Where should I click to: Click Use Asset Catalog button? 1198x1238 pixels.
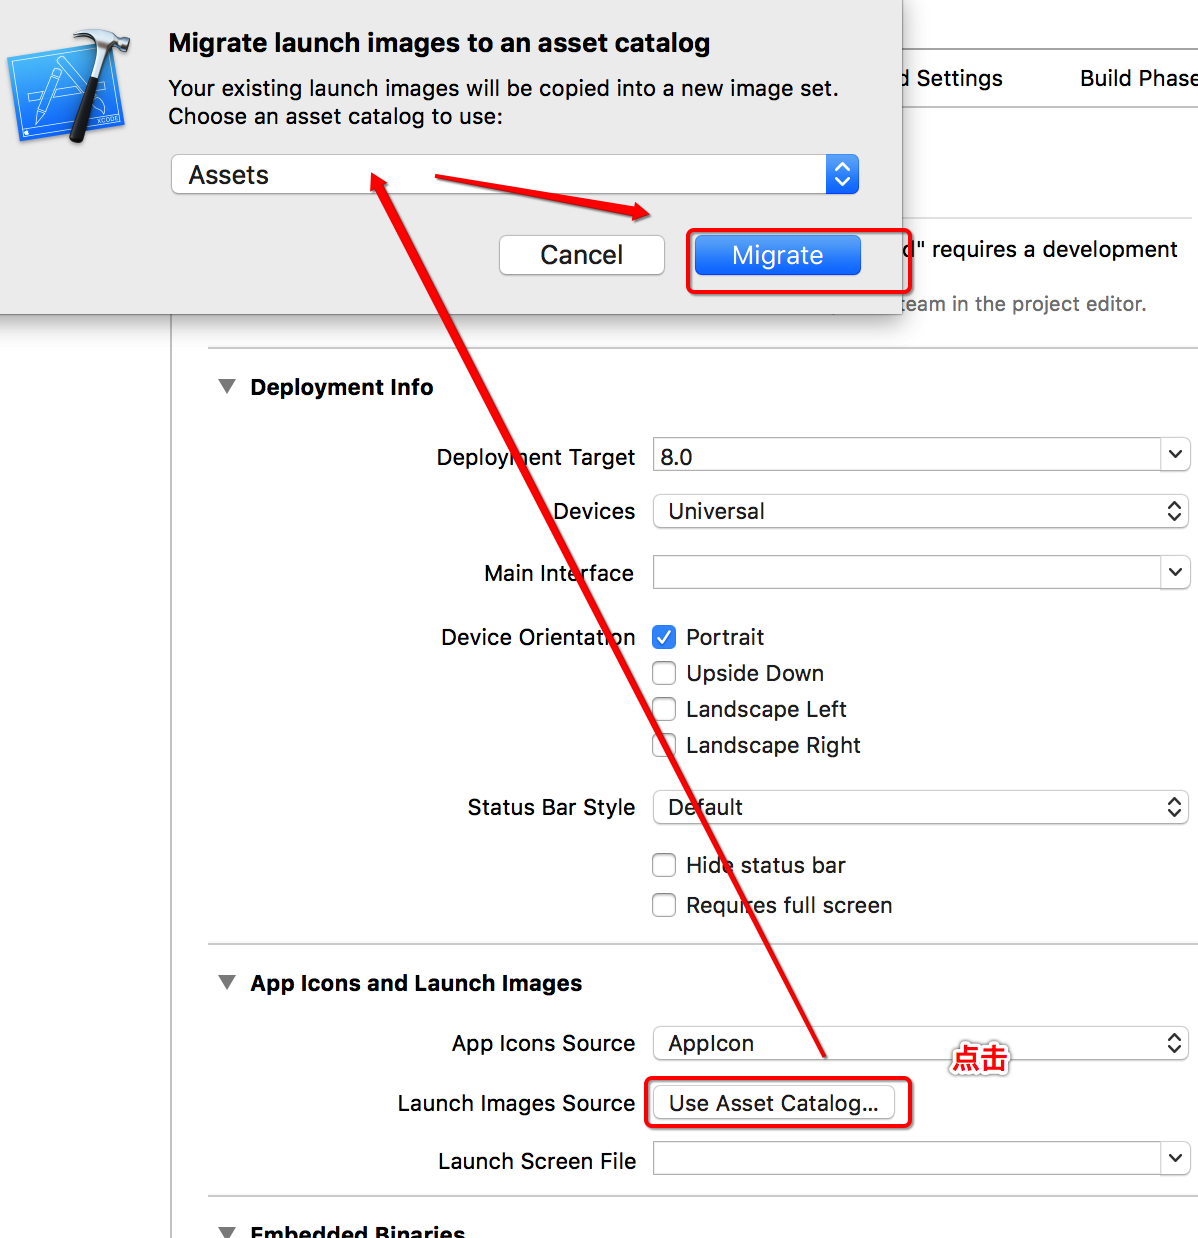click(x=774, y=1103)
